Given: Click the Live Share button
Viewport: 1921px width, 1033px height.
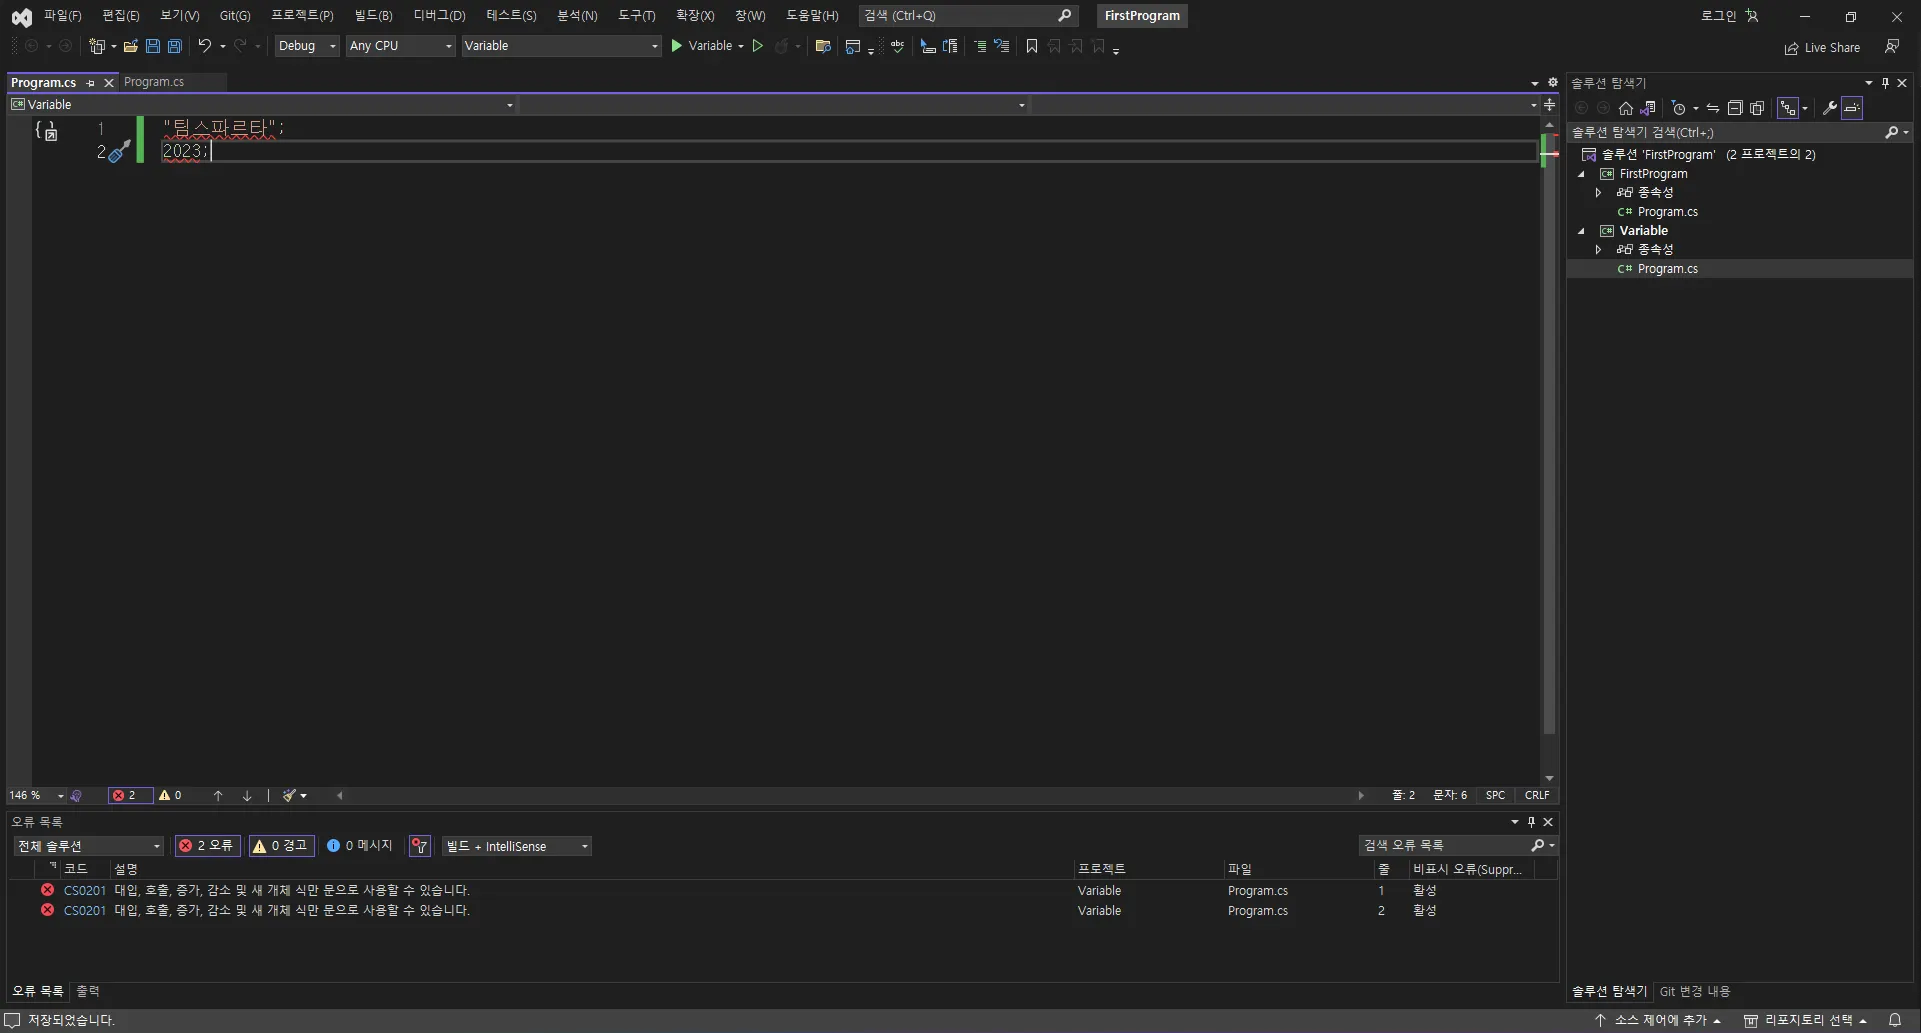Looking at the screenshot, I should 1822,48.
